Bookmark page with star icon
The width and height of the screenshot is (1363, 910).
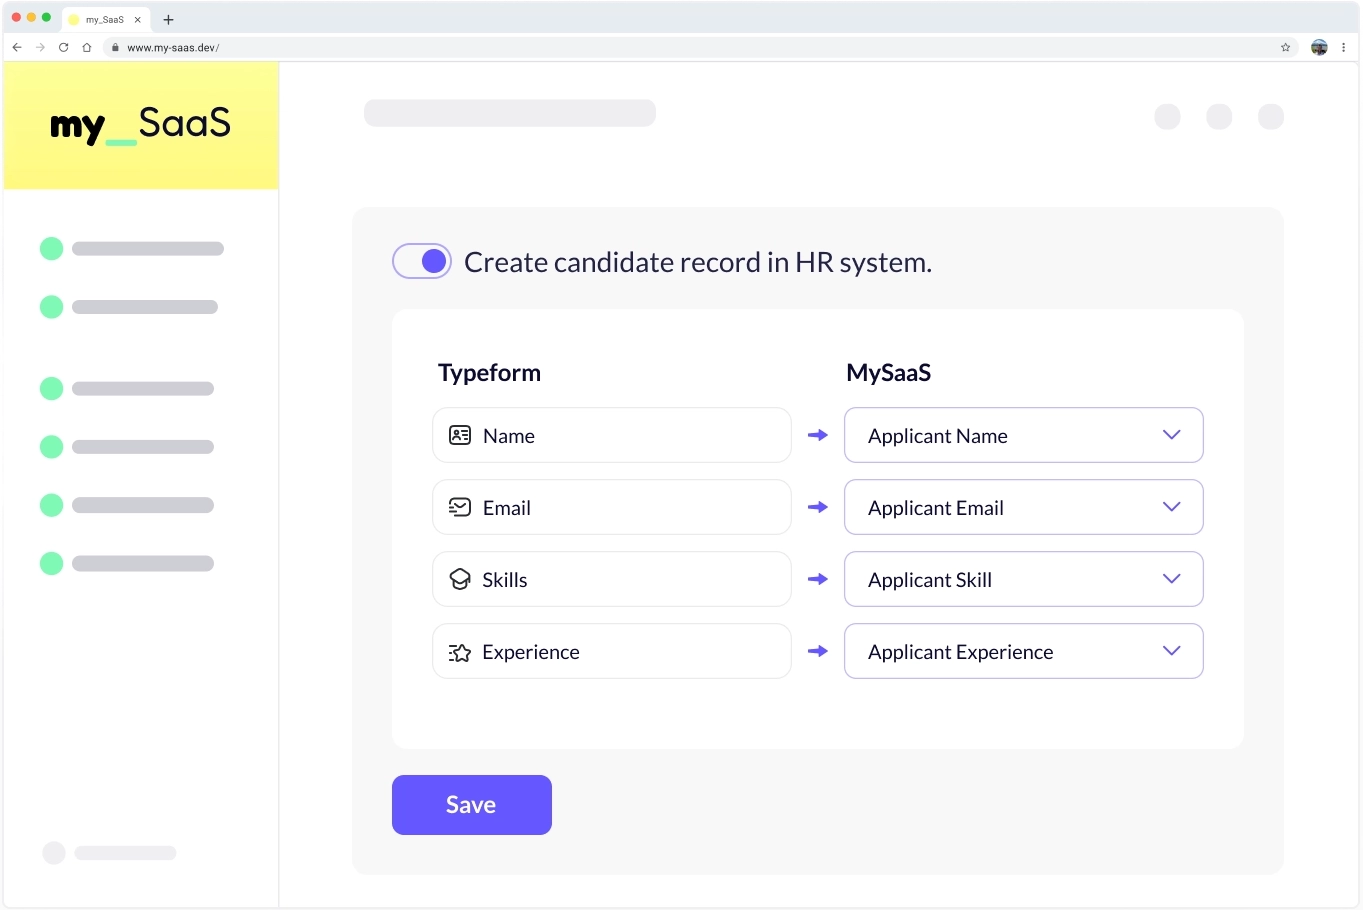click(x=1285, y=47)
